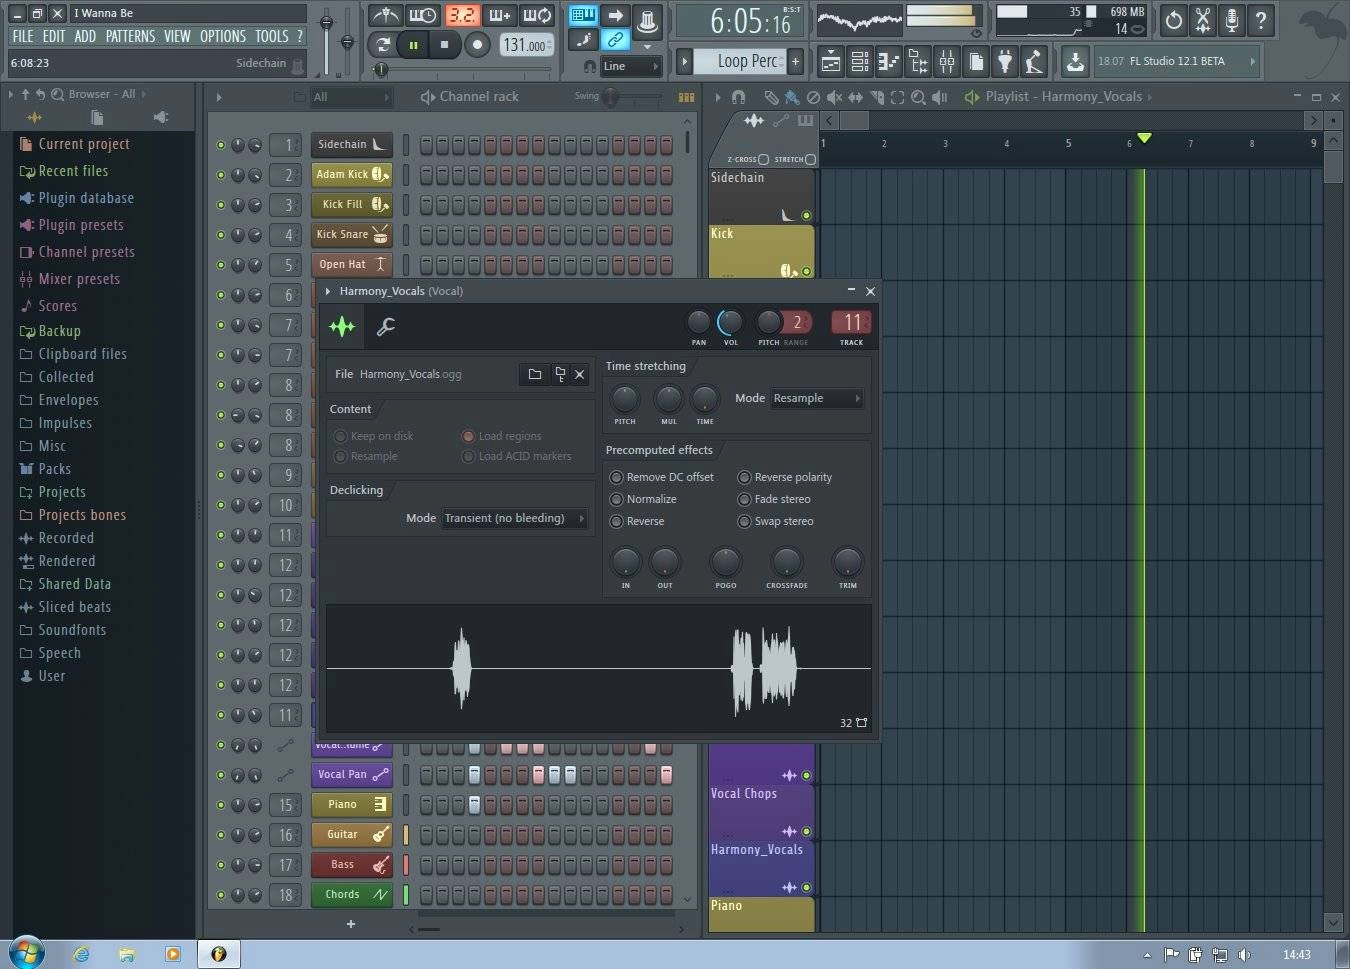Open the playlist view icon

point(831,62)
